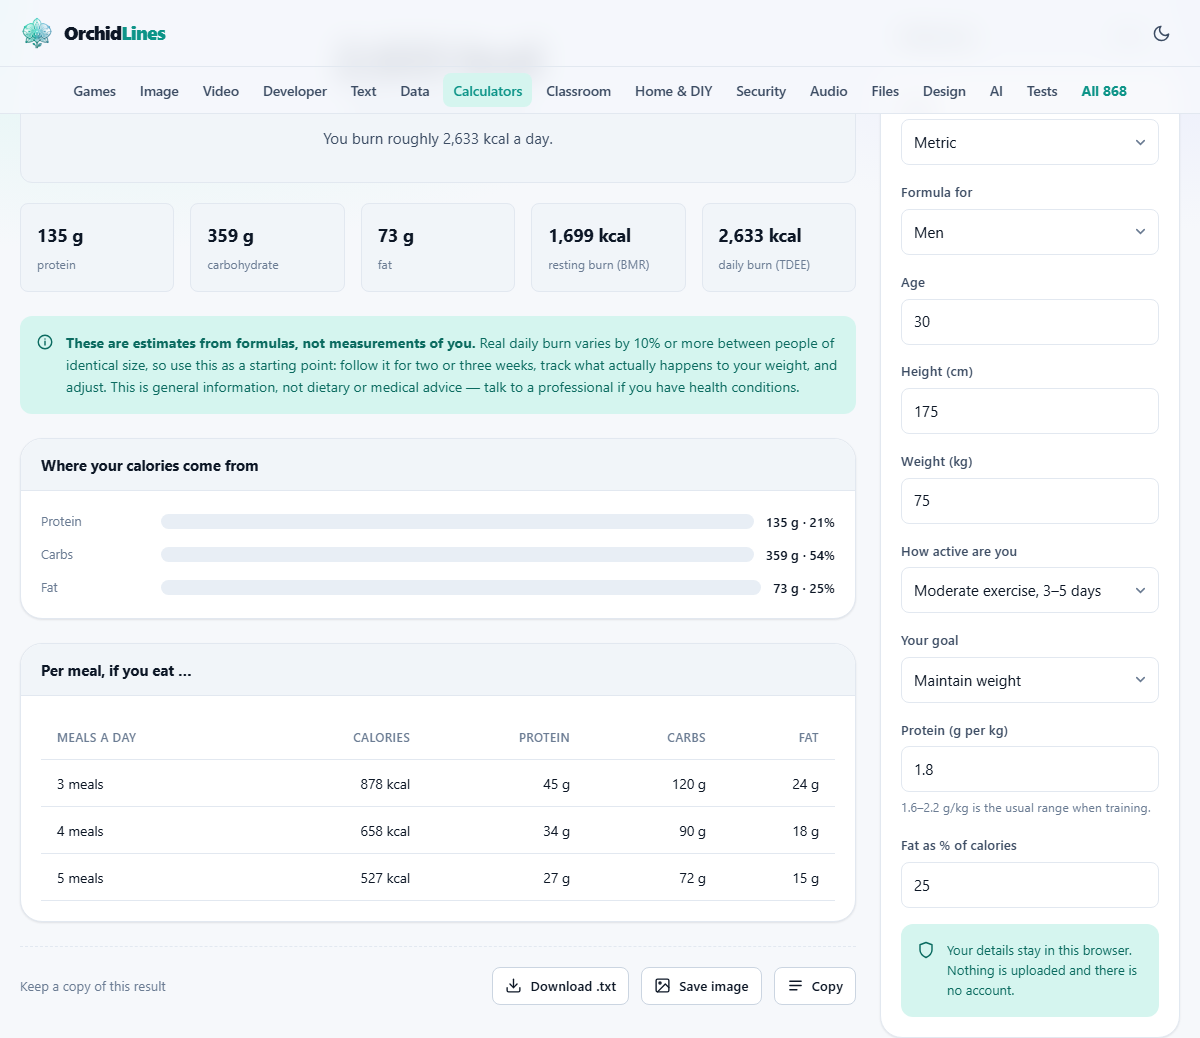Click the 658 kcal calories cell
Image resolution: width=1200 pixels, height=1038 pixels.
(385, 831)
